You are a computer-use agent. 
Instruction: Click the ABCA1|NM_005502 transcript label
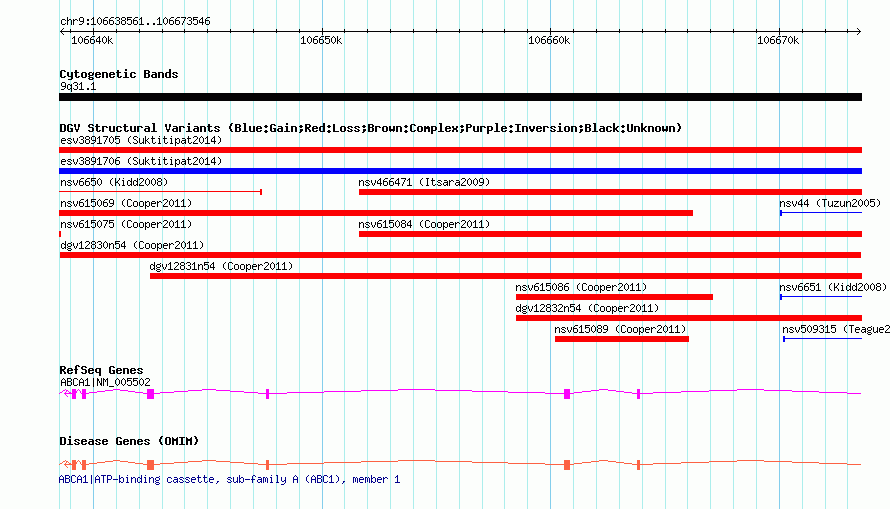[105, 382]
